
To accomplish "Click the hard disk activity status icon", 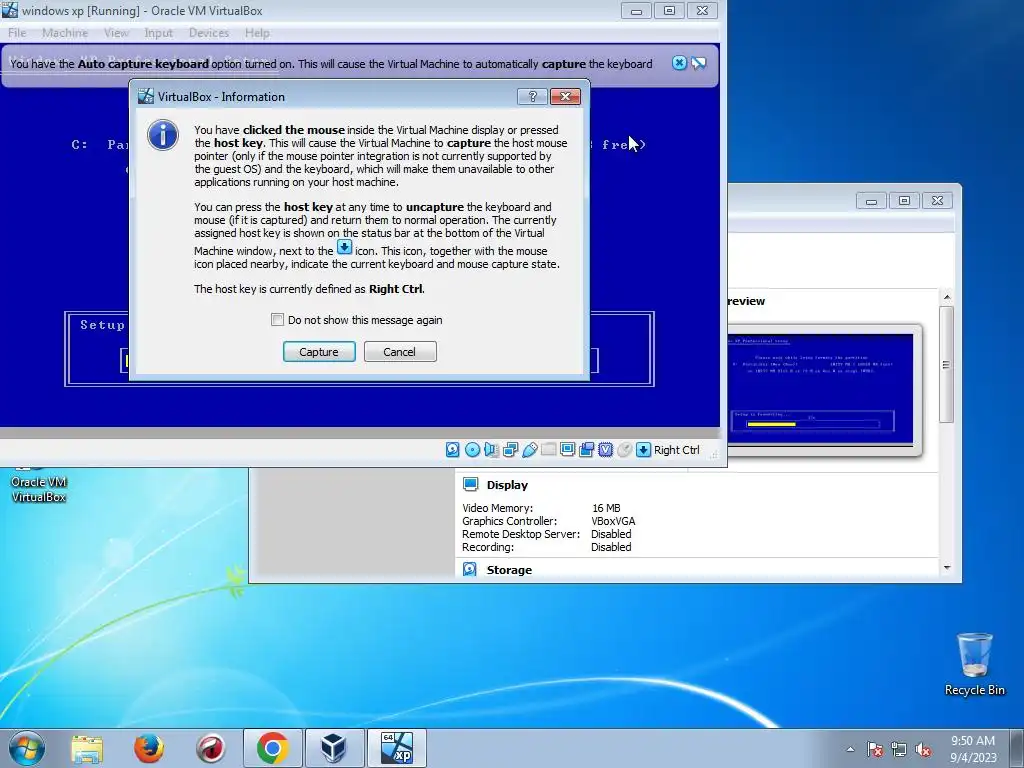I will (x=453, y=449).
